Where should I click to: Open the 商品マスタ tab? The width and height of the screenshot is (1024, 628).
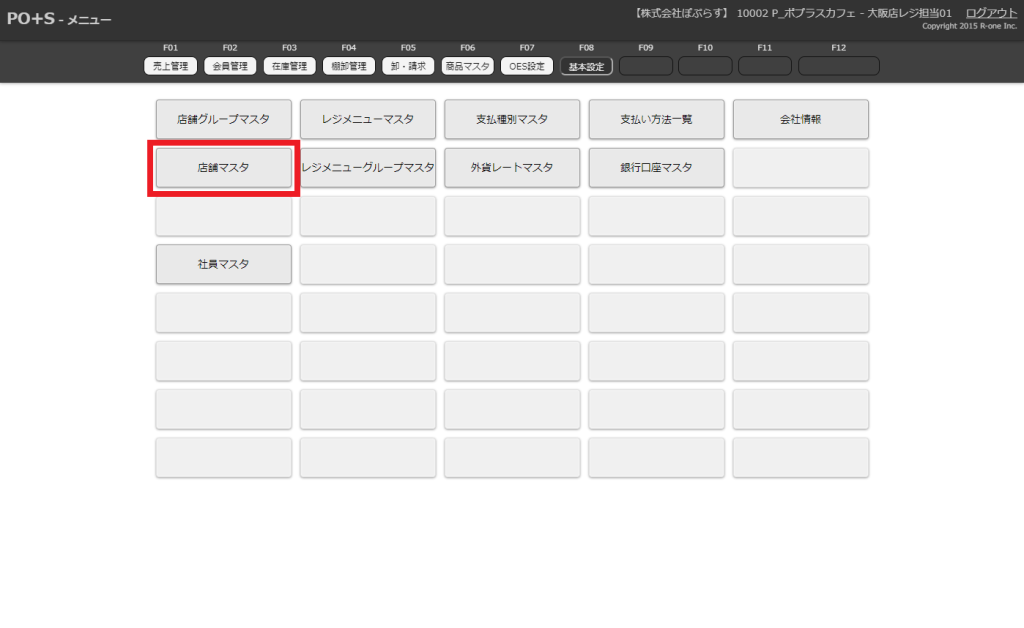[467, 66]
